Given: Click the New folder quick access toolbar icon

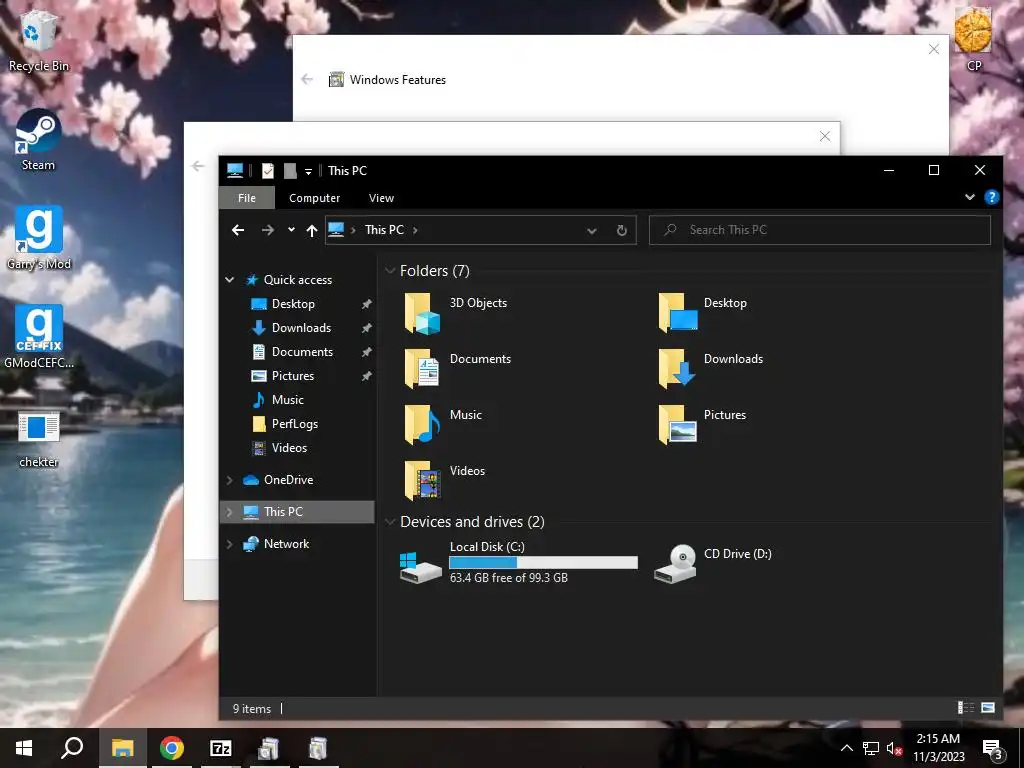Looking at the screenshot, I should [x=290, y=170].
